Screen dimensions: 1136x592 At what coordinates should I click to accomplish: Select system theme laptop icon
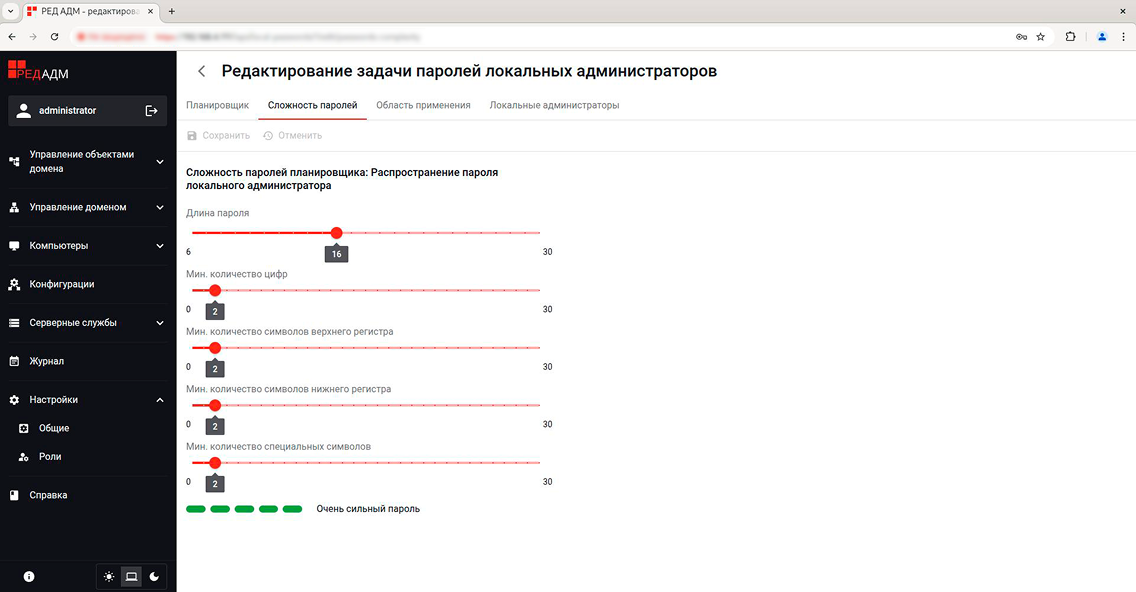pos(131,577)
